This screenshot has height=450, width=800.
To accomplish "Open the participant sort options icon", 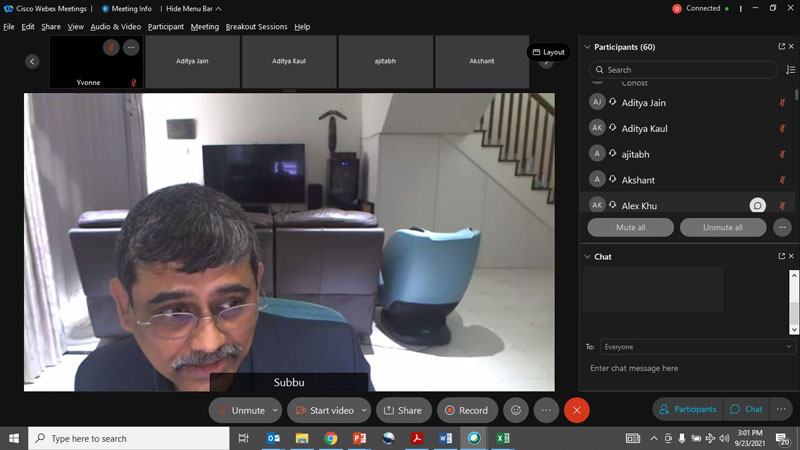I will [x=790, y=70].
